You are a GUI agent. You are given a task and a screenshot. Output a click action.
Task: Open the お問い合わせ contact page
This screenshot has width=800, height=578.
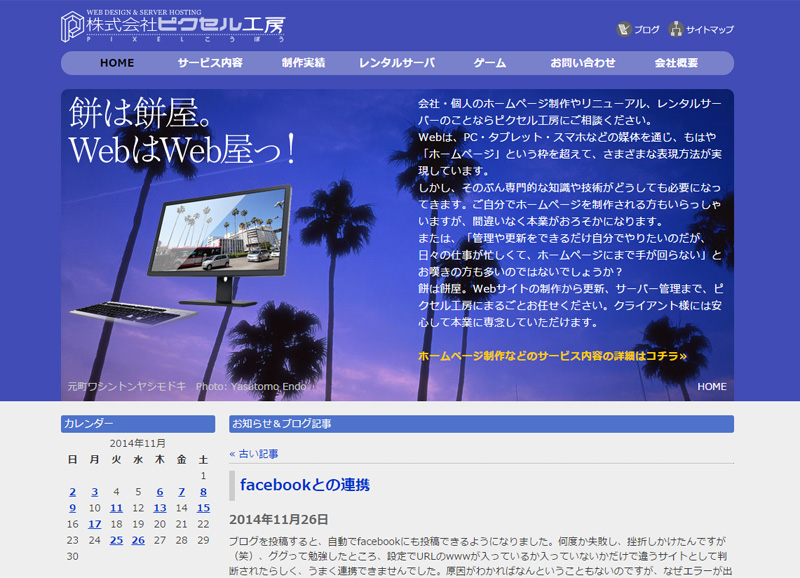click(583, 63)
